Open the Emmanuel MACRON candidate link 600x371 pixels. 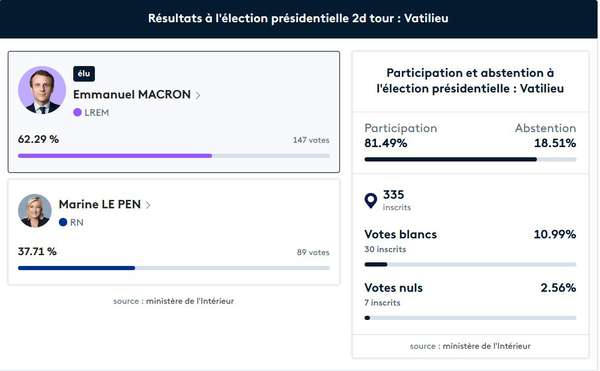click(x=132, y=94)
